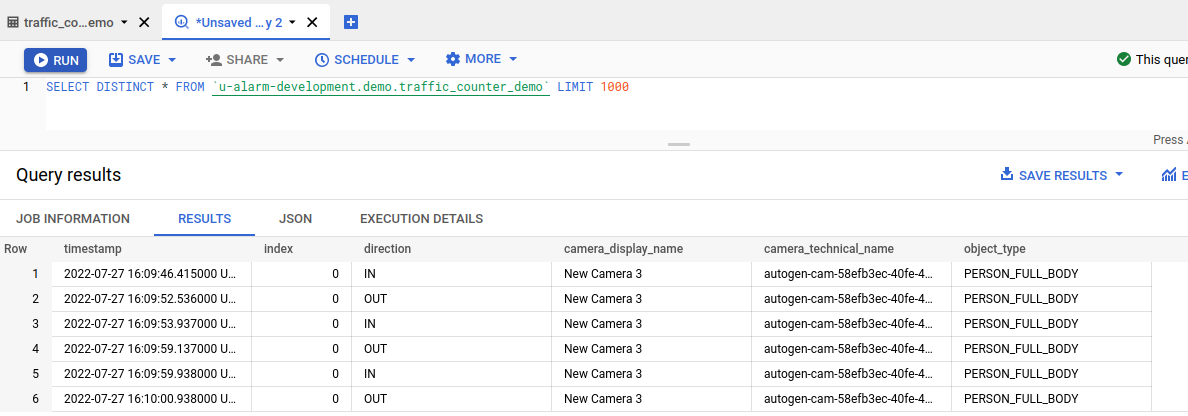
Task: View the EXECUTION DETAILS tab
Action: click(421, 219)
